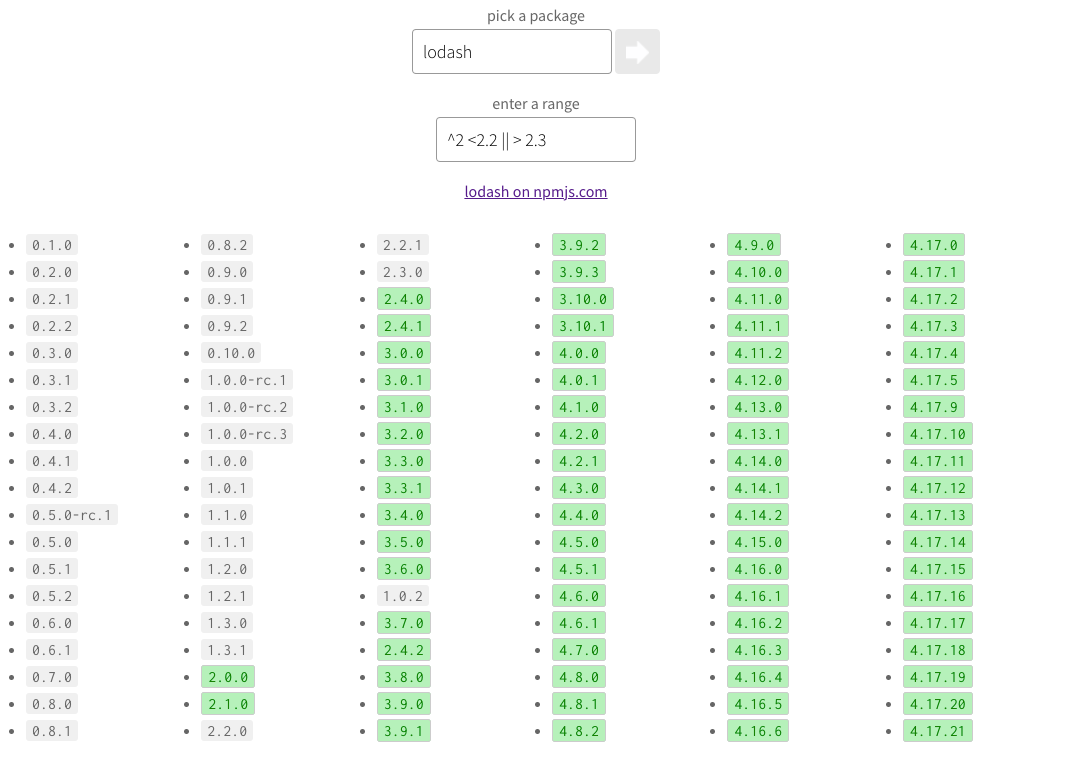This screenshot has width=1075, height=763.
Task: Click version 3.10.1 badge
Action: click(x=583, y=326)
